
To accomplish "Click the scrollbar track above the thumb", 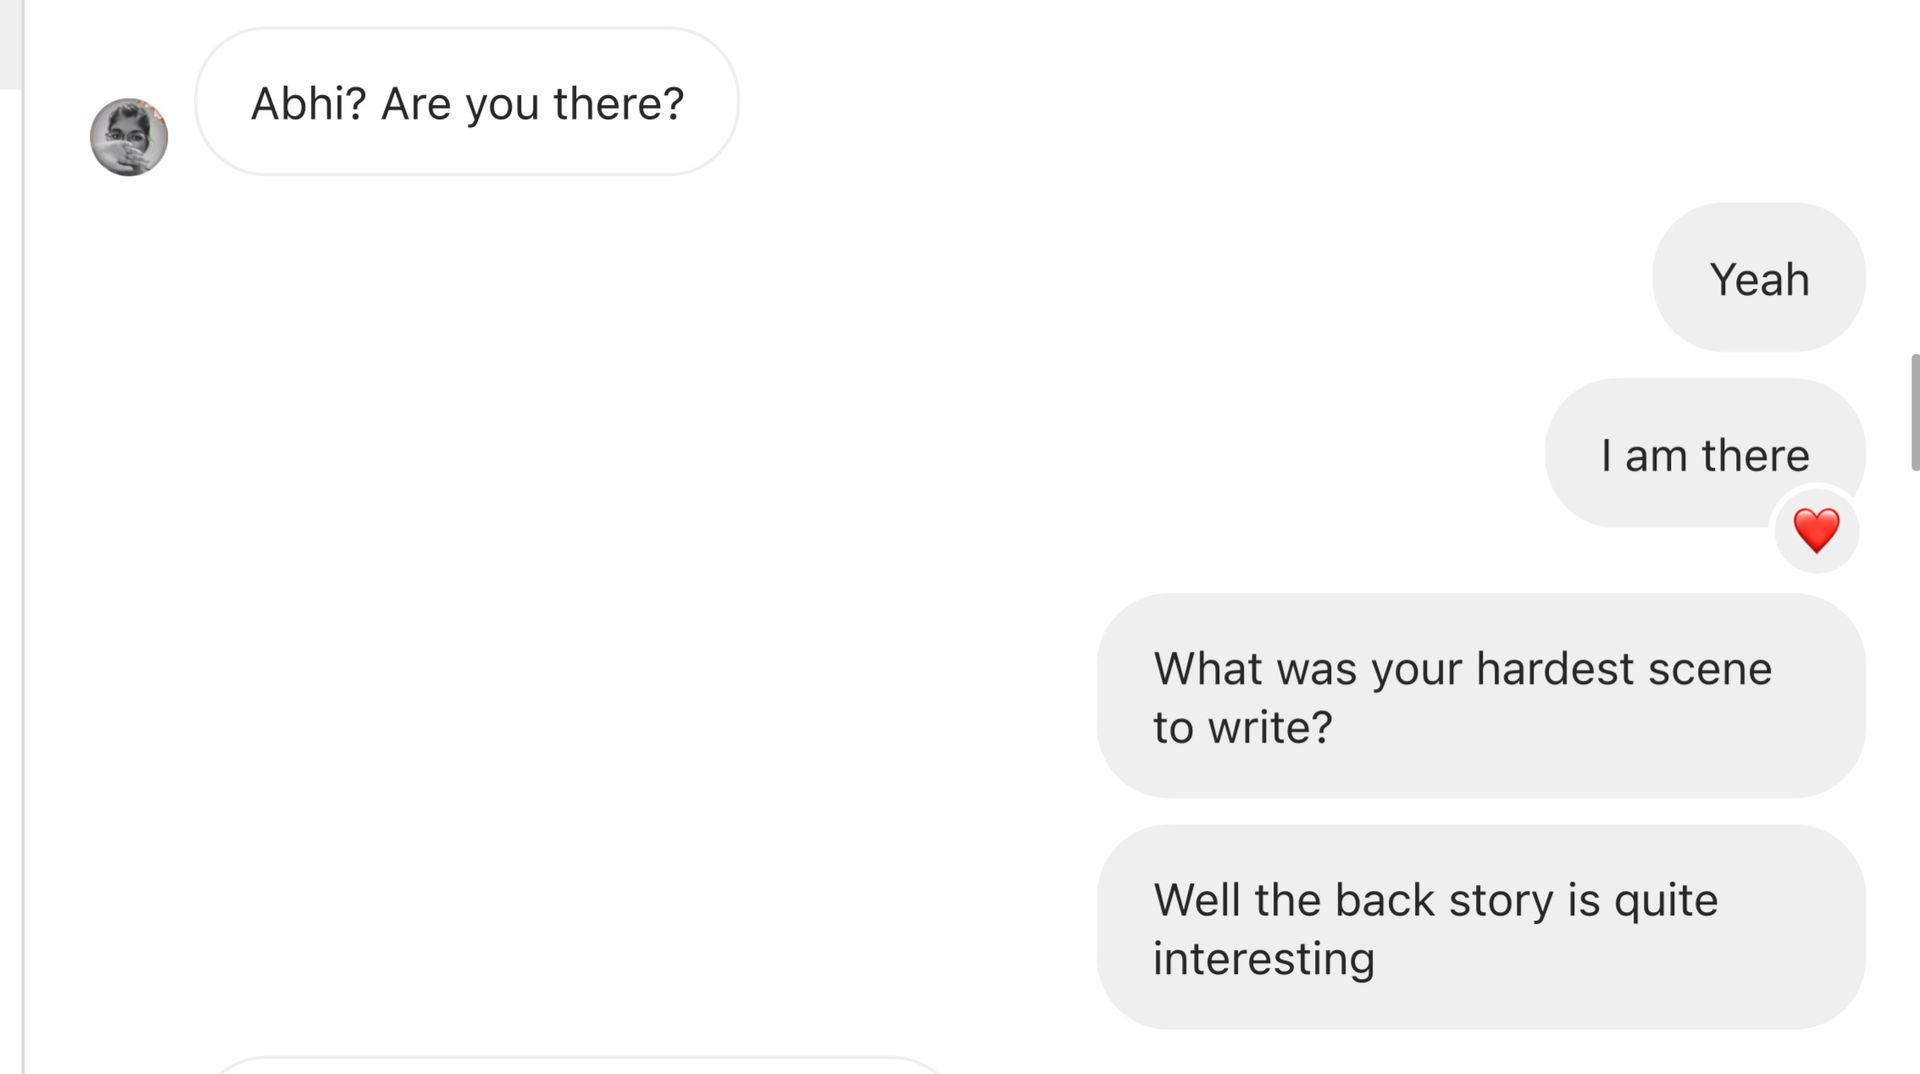I will 1915,177.
